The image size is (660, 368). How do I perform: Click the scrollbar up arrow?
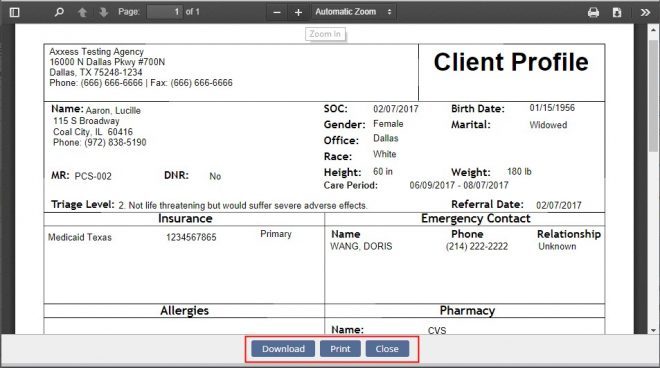tap(653, 30)
